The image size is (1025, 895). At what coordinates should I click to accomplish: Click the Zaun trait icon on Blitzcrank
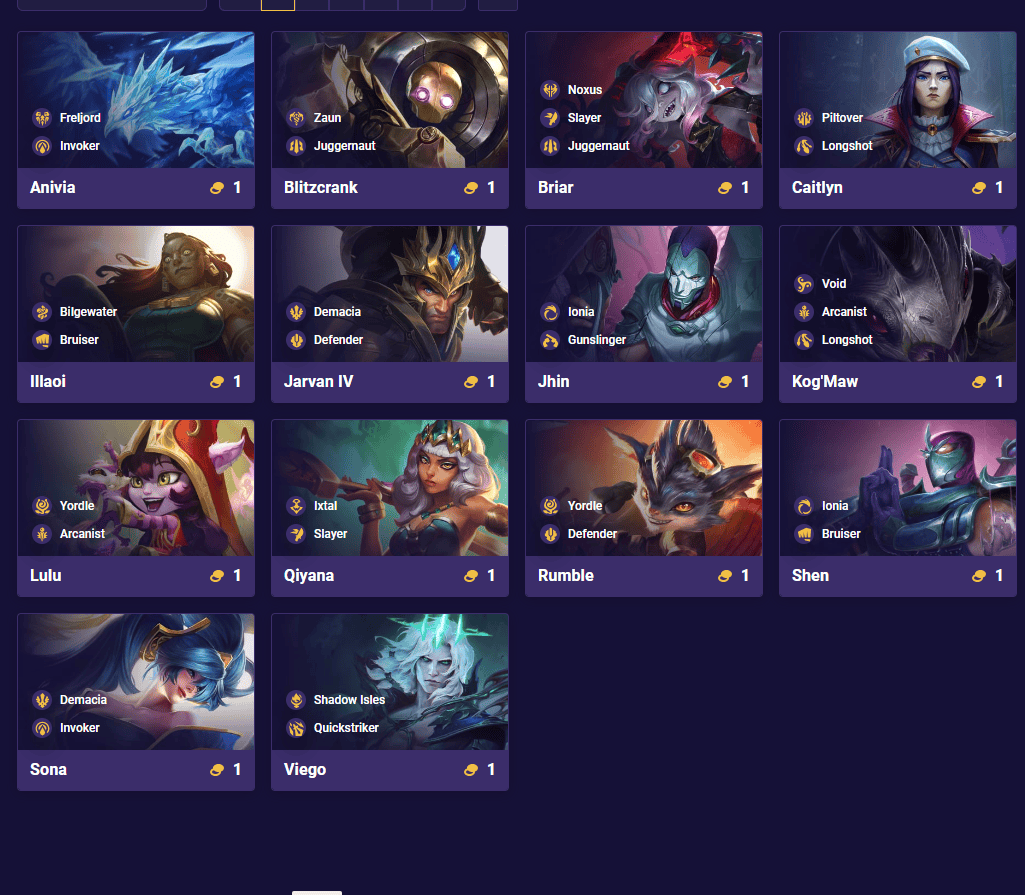[296, 118]
